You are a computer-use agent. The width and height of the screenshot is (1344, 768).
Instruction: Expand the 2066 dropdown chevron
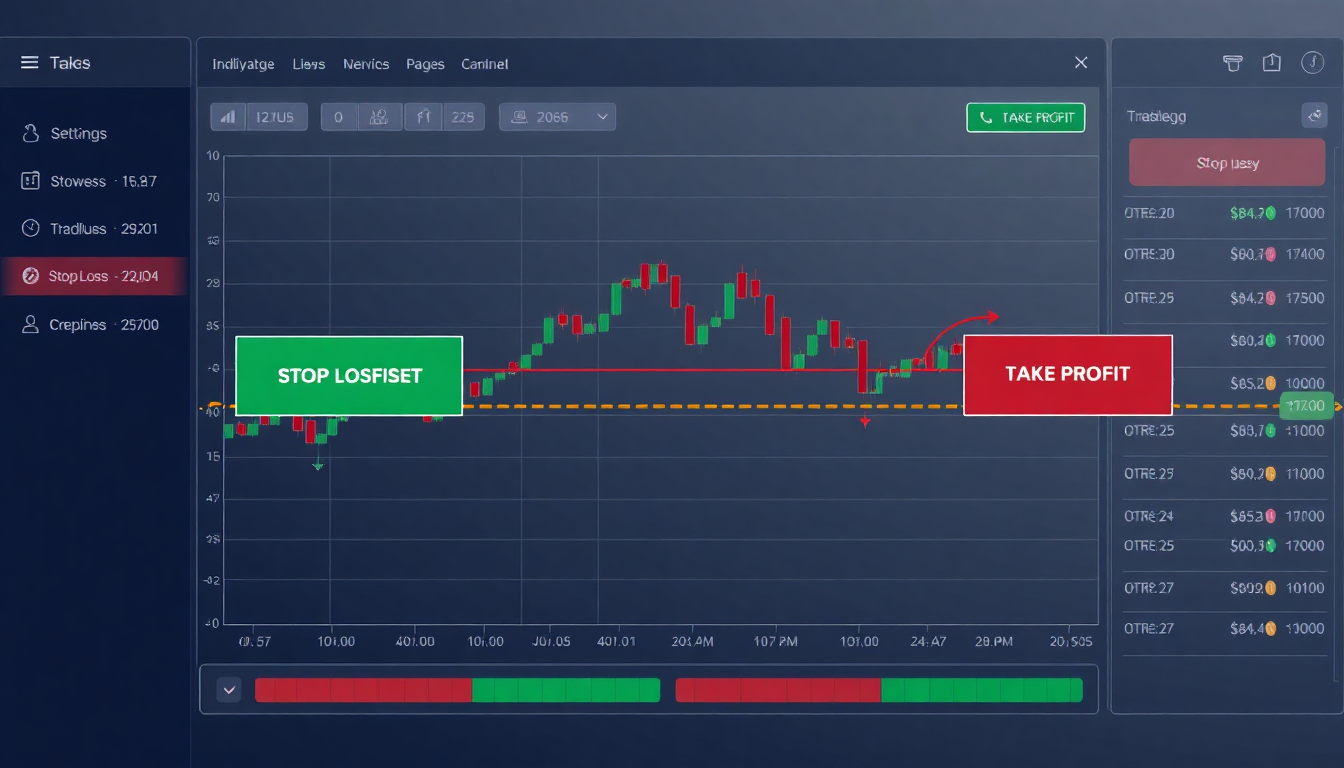point(602,117)
